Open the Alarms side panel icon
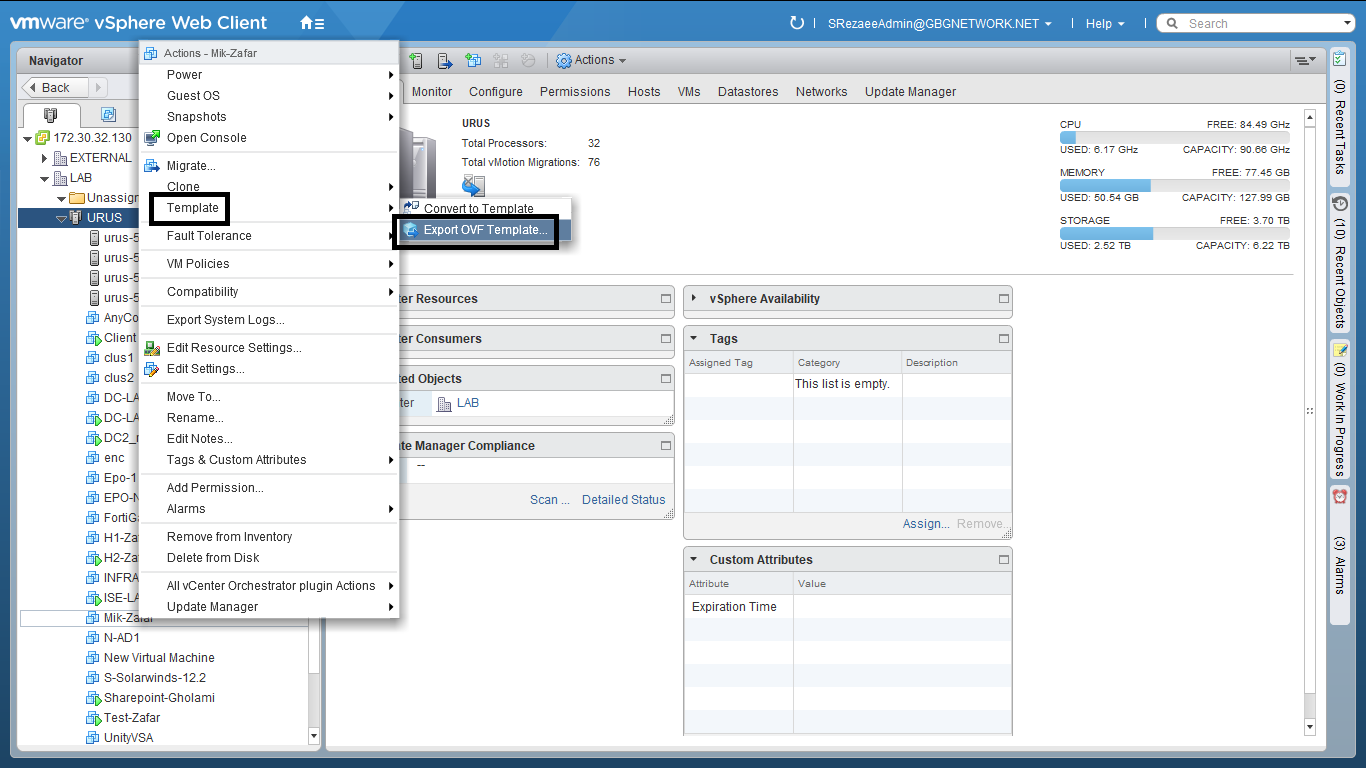Viewport: 1366px width, 768px height. (1340, 496)
